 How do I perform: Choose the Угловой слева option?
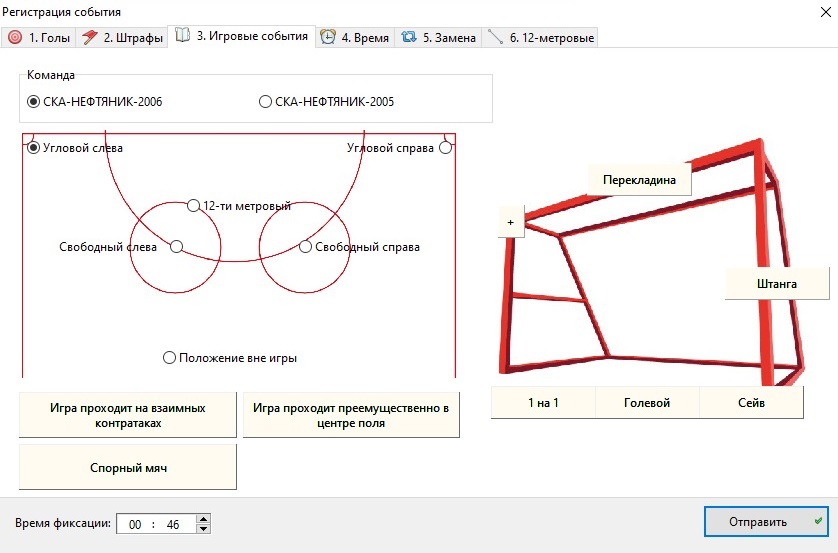tap(75, 148)
